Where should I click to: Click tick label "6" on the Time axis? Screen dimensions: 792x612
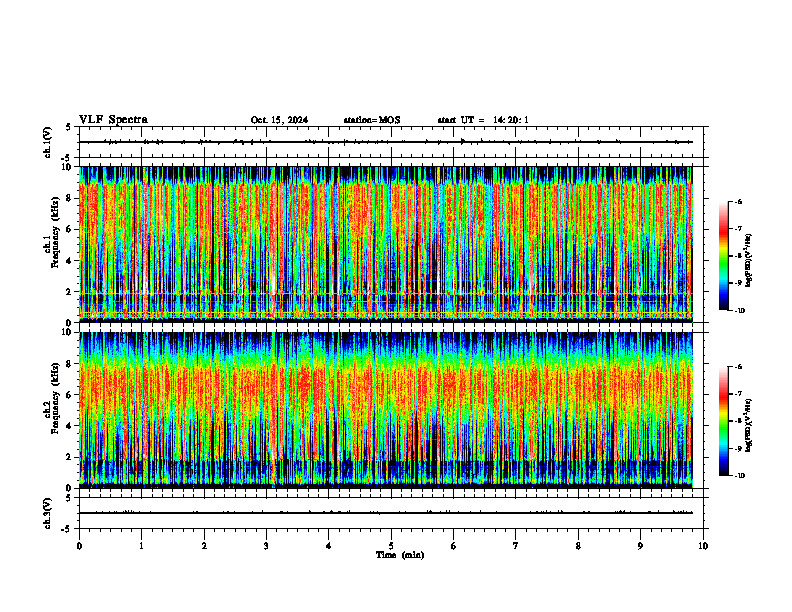(x=454, y=546)
